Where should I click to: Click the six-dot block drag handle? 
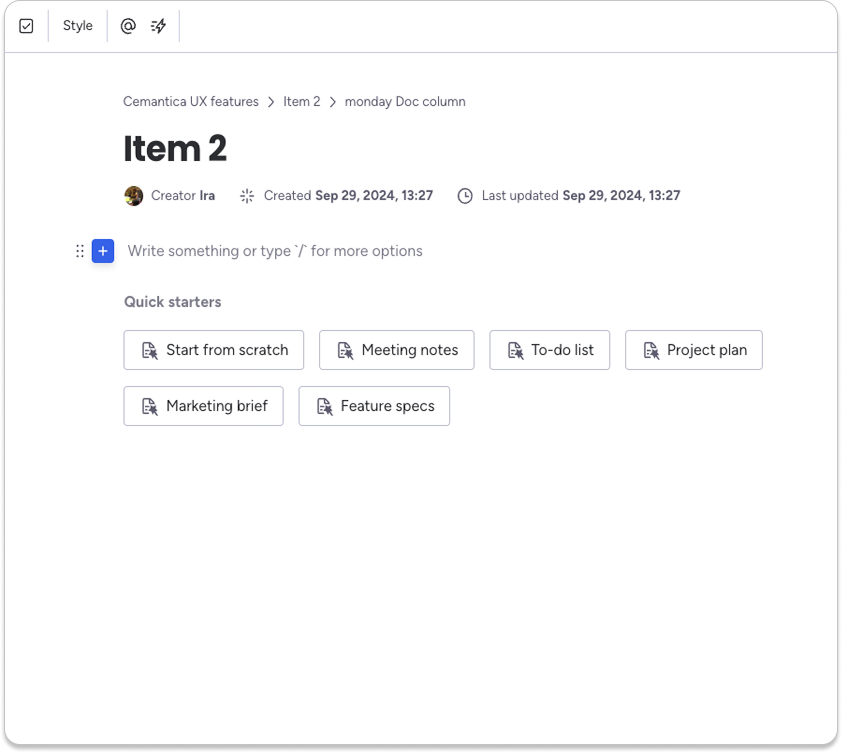click(x=79, y=251)
